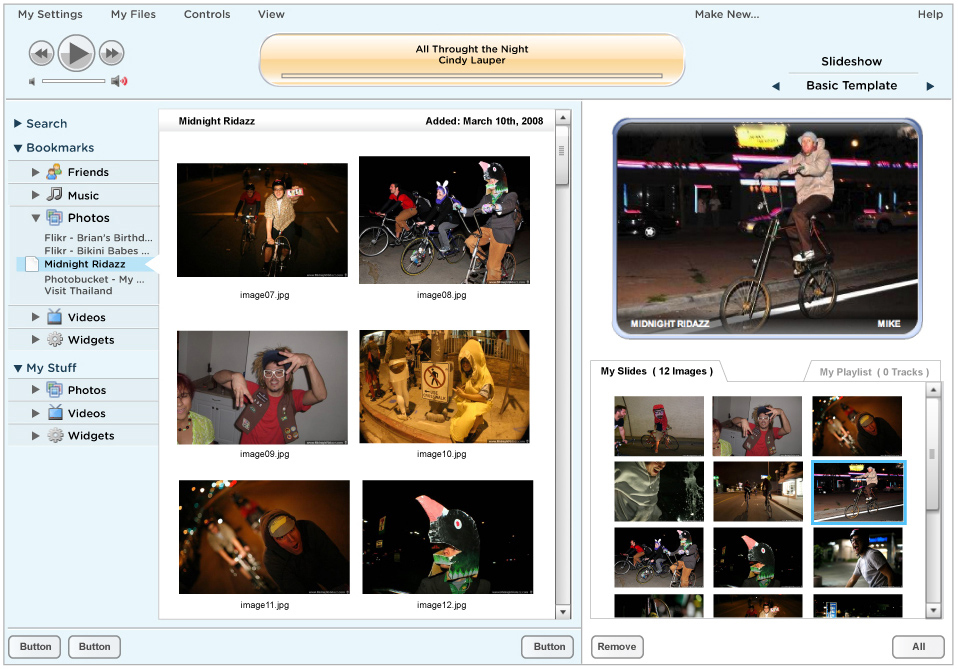Viewport: 958px width, 669px height.
Task: Expand the Search section
Action: pyautogui.click(x=18, y=124)
